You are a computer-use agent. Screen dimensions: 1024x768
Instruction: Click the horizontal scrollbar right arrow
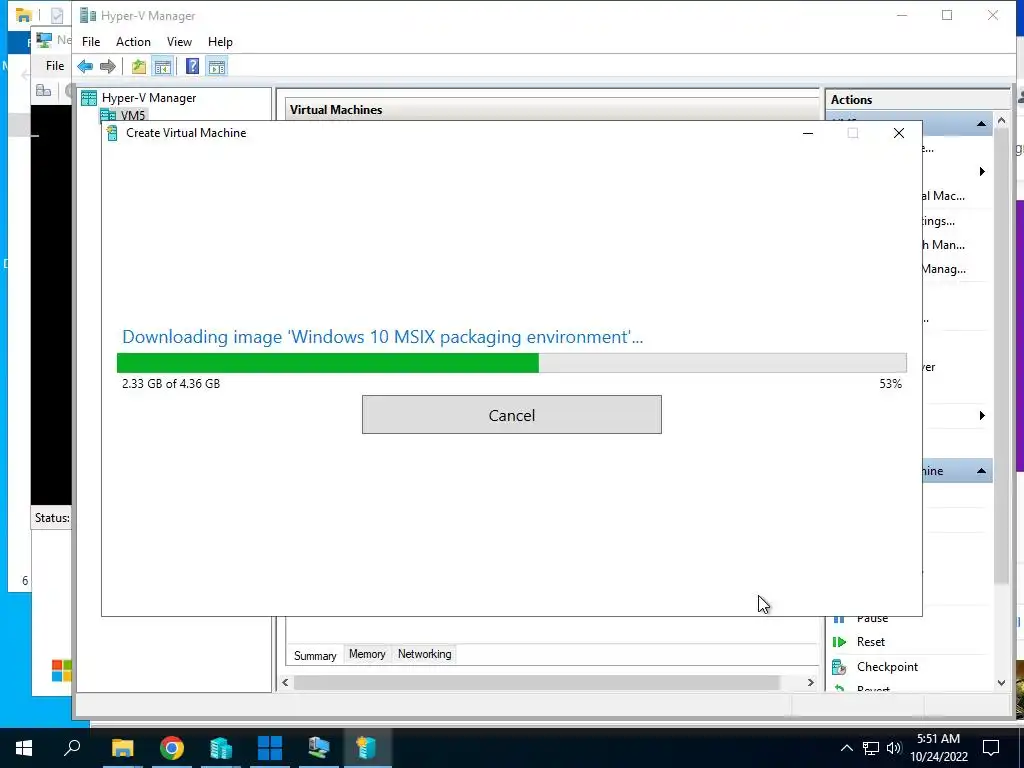pos(810,682)
